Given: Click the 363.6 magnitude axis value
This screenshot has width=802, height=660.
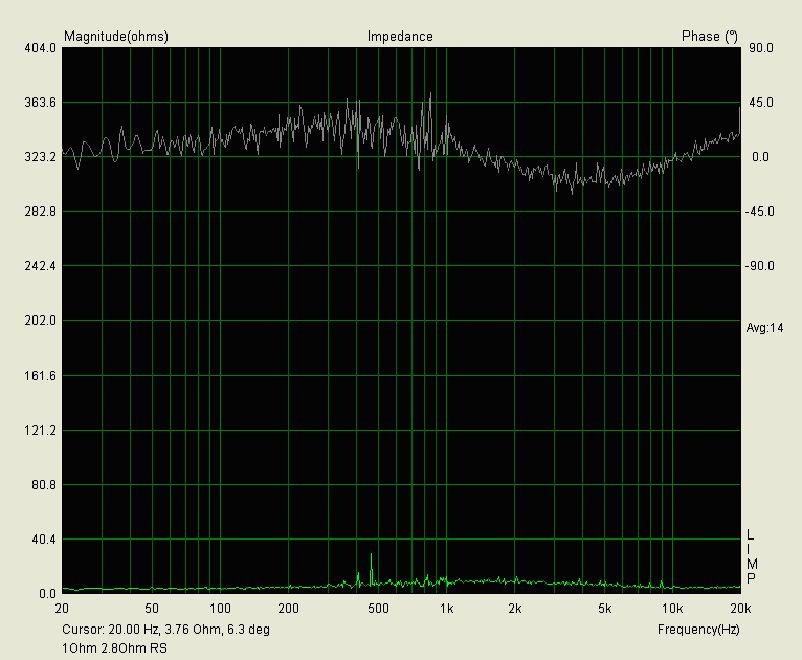Looking at the screenshot, I should click(x=40, y=102).
